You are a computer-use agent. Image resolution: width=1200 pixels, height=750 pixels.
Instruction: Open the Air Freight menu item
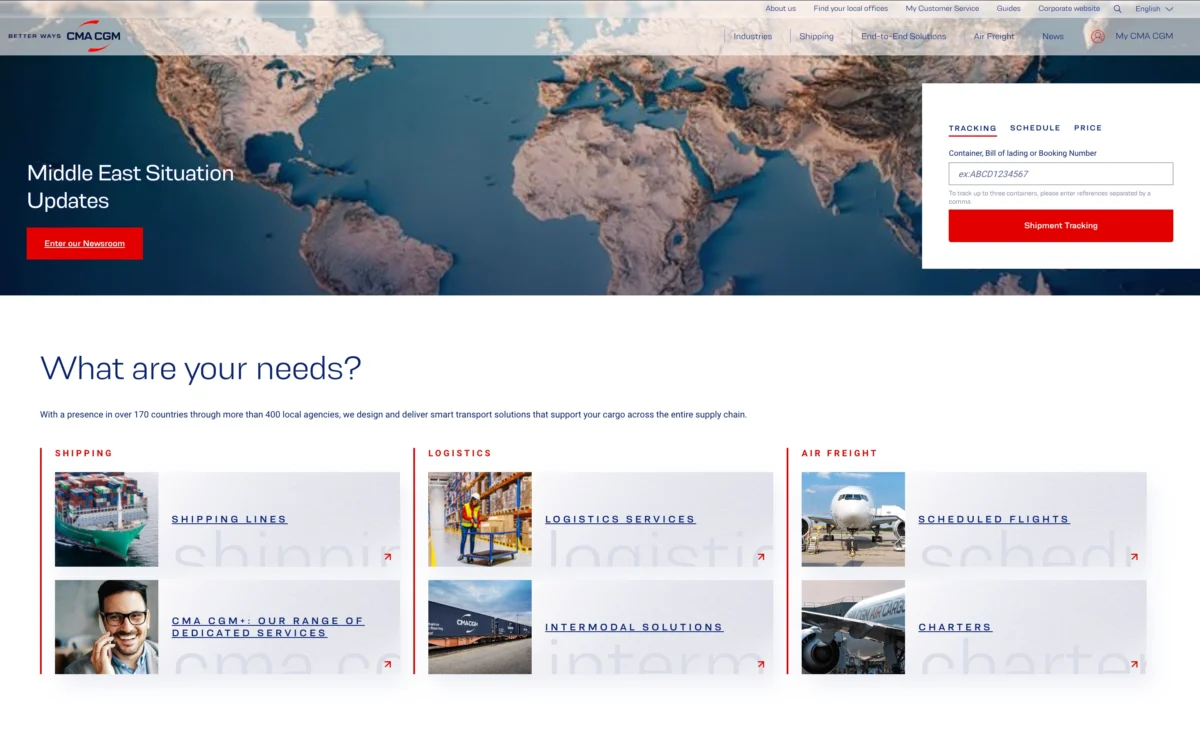(x=993, y=36)
